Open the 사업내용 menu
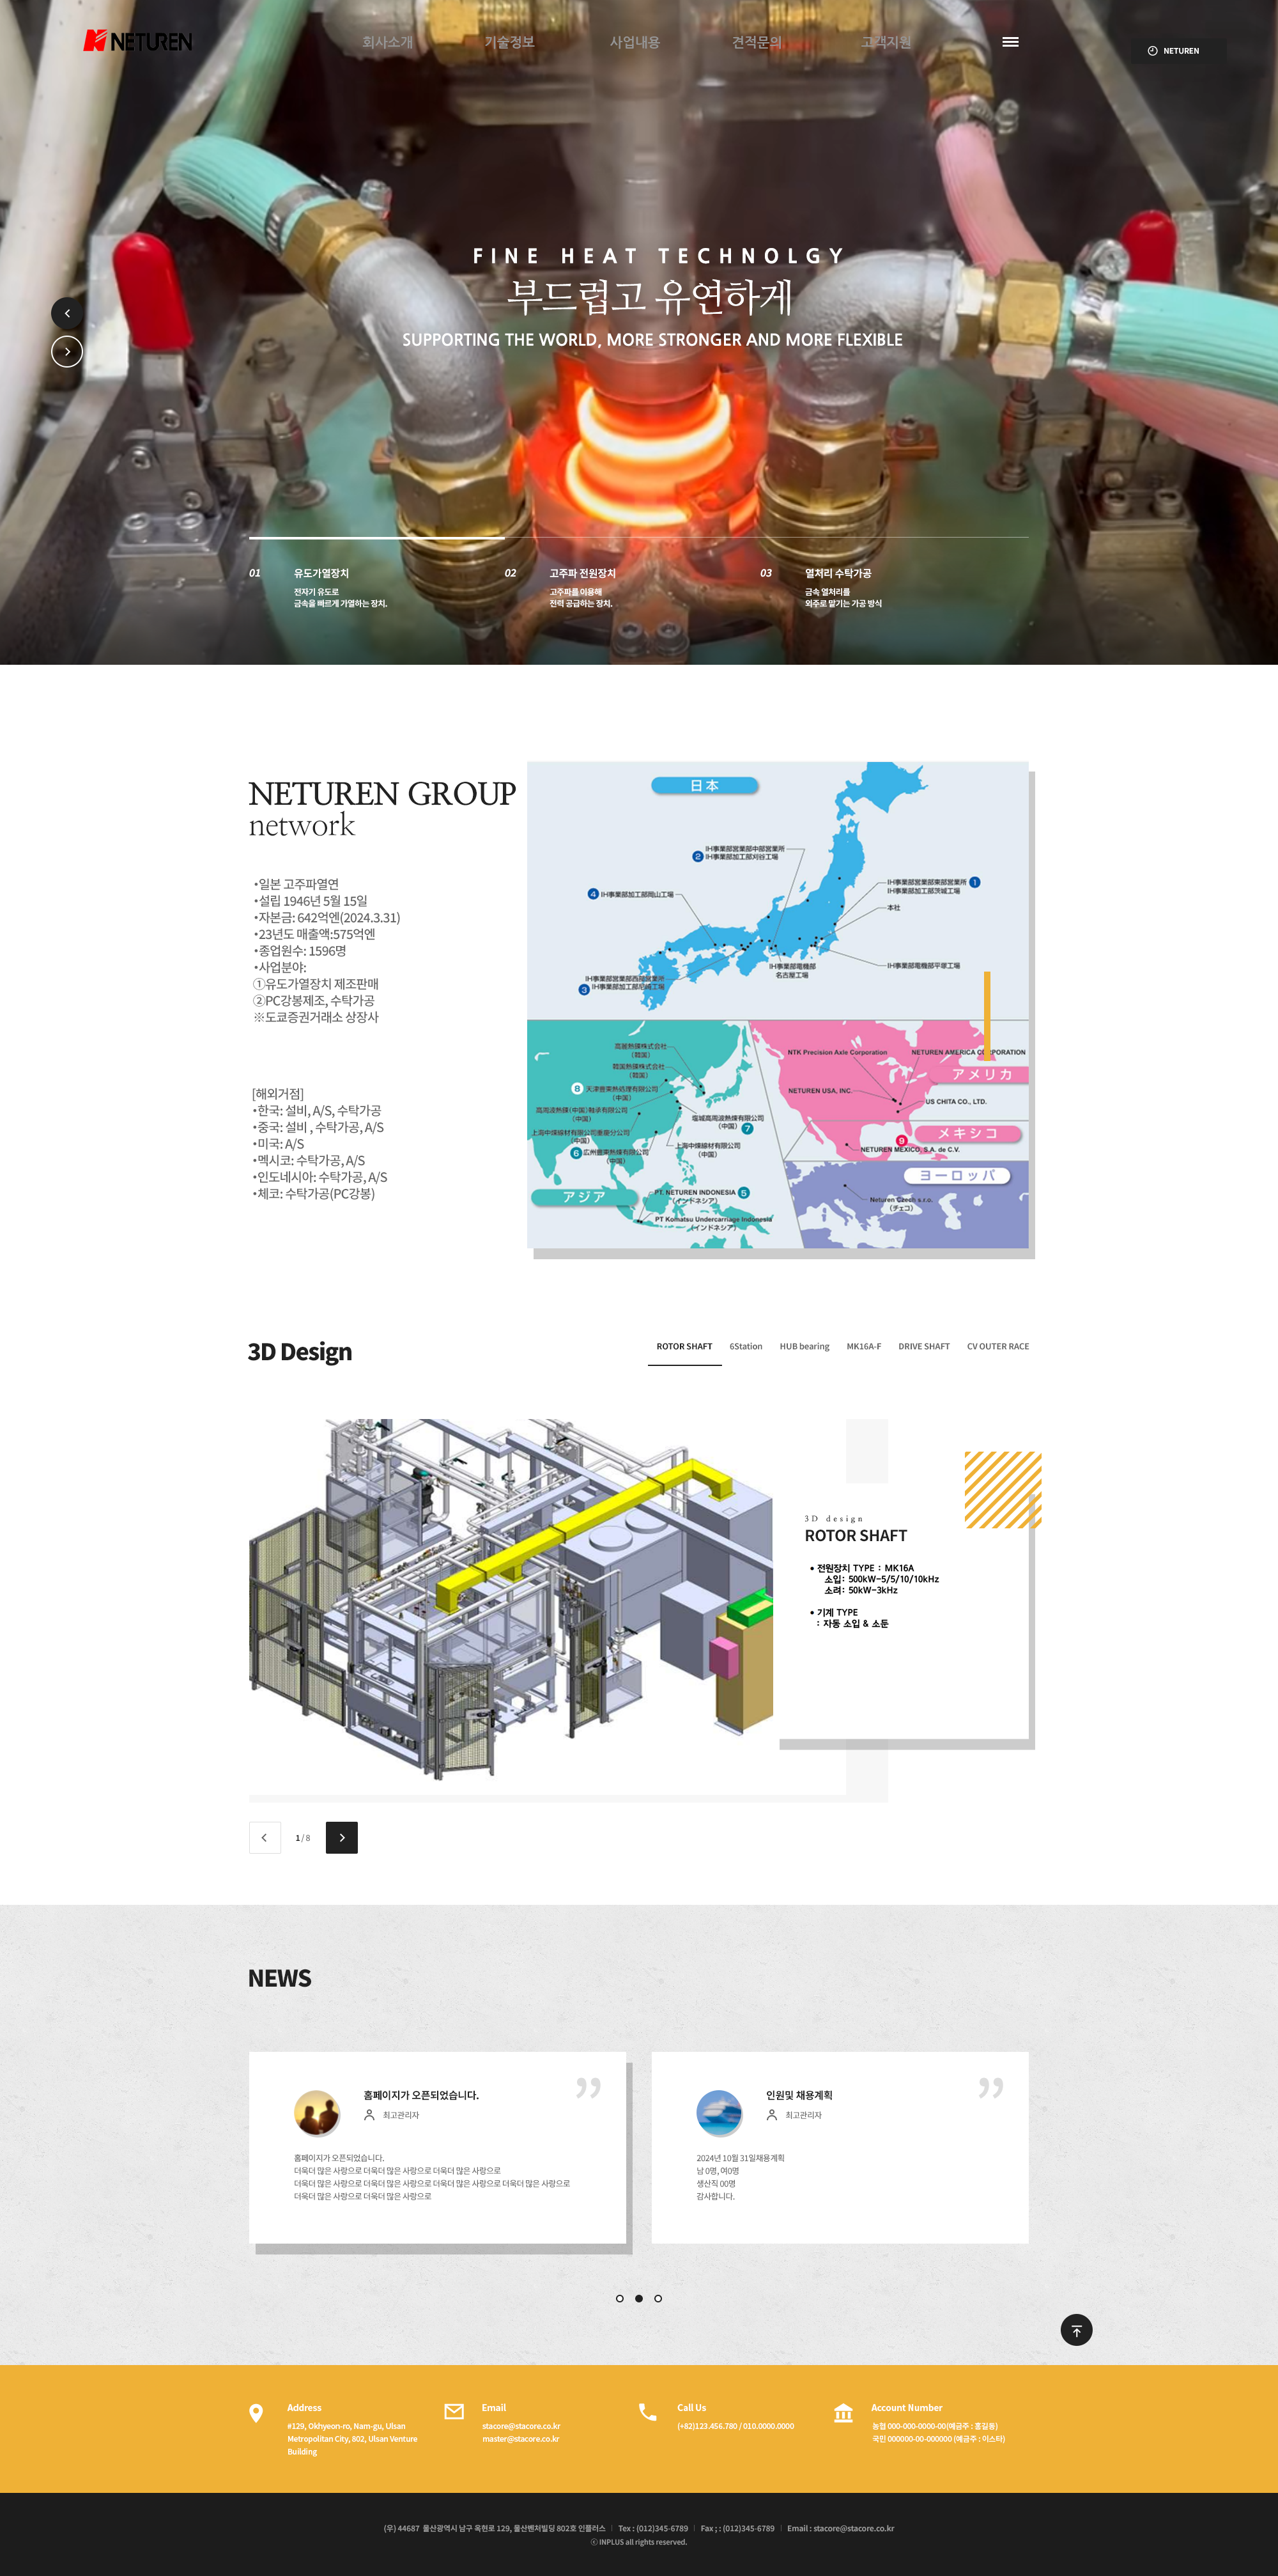 click(x=635, y=42)
